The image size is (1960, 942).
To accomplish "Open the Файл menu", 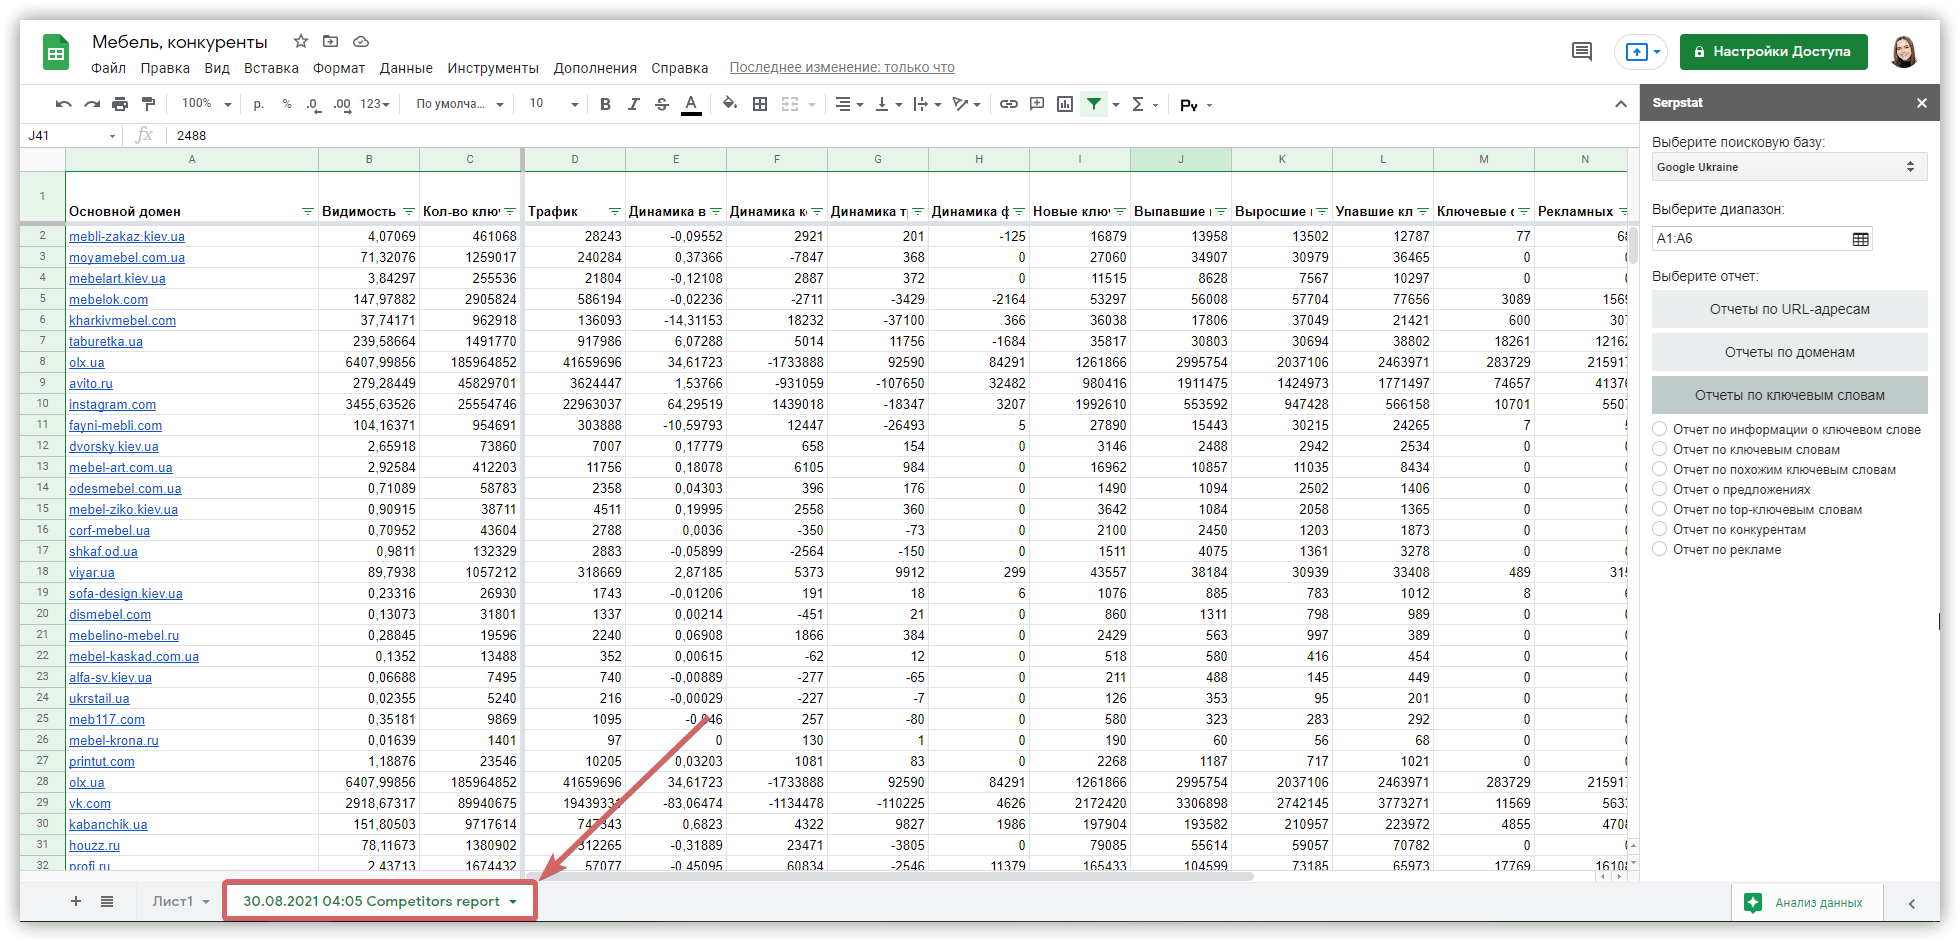I will (108, 68).
